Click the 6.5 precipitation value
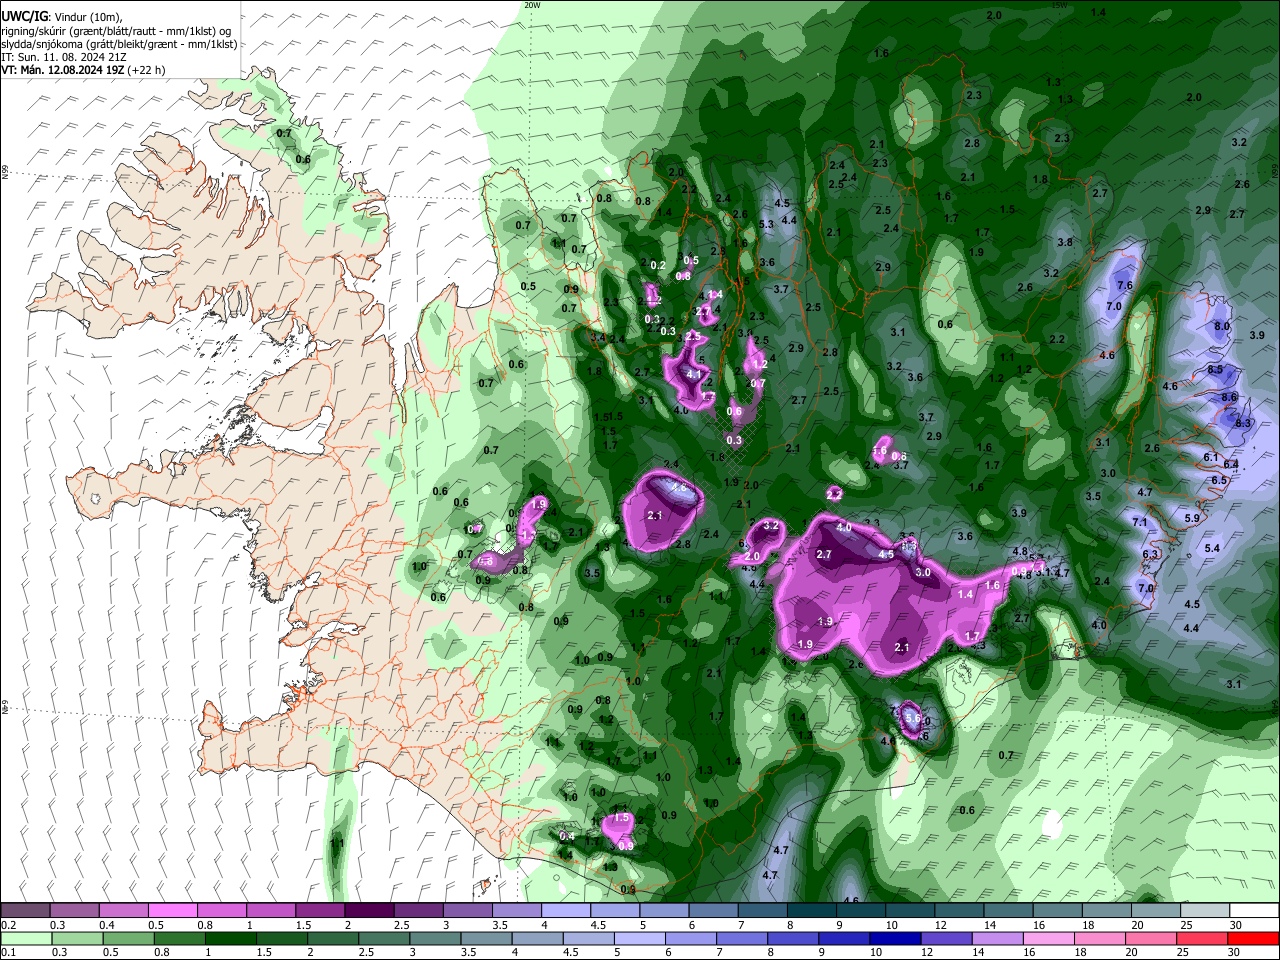 [1219, 481]
